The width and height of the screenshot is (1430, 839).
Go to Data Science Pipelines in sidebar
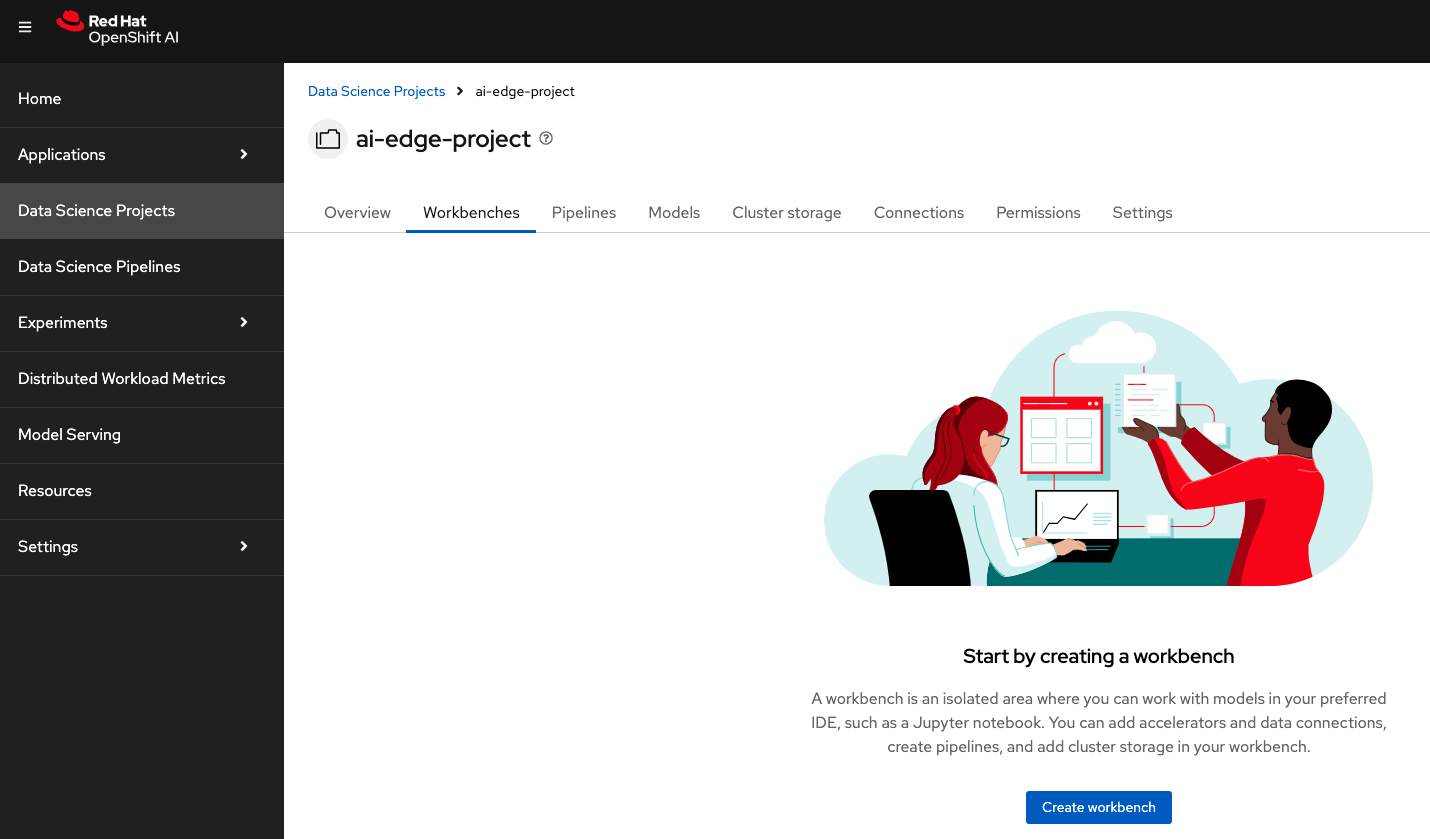pyautogui.click(x=99, y=267)
